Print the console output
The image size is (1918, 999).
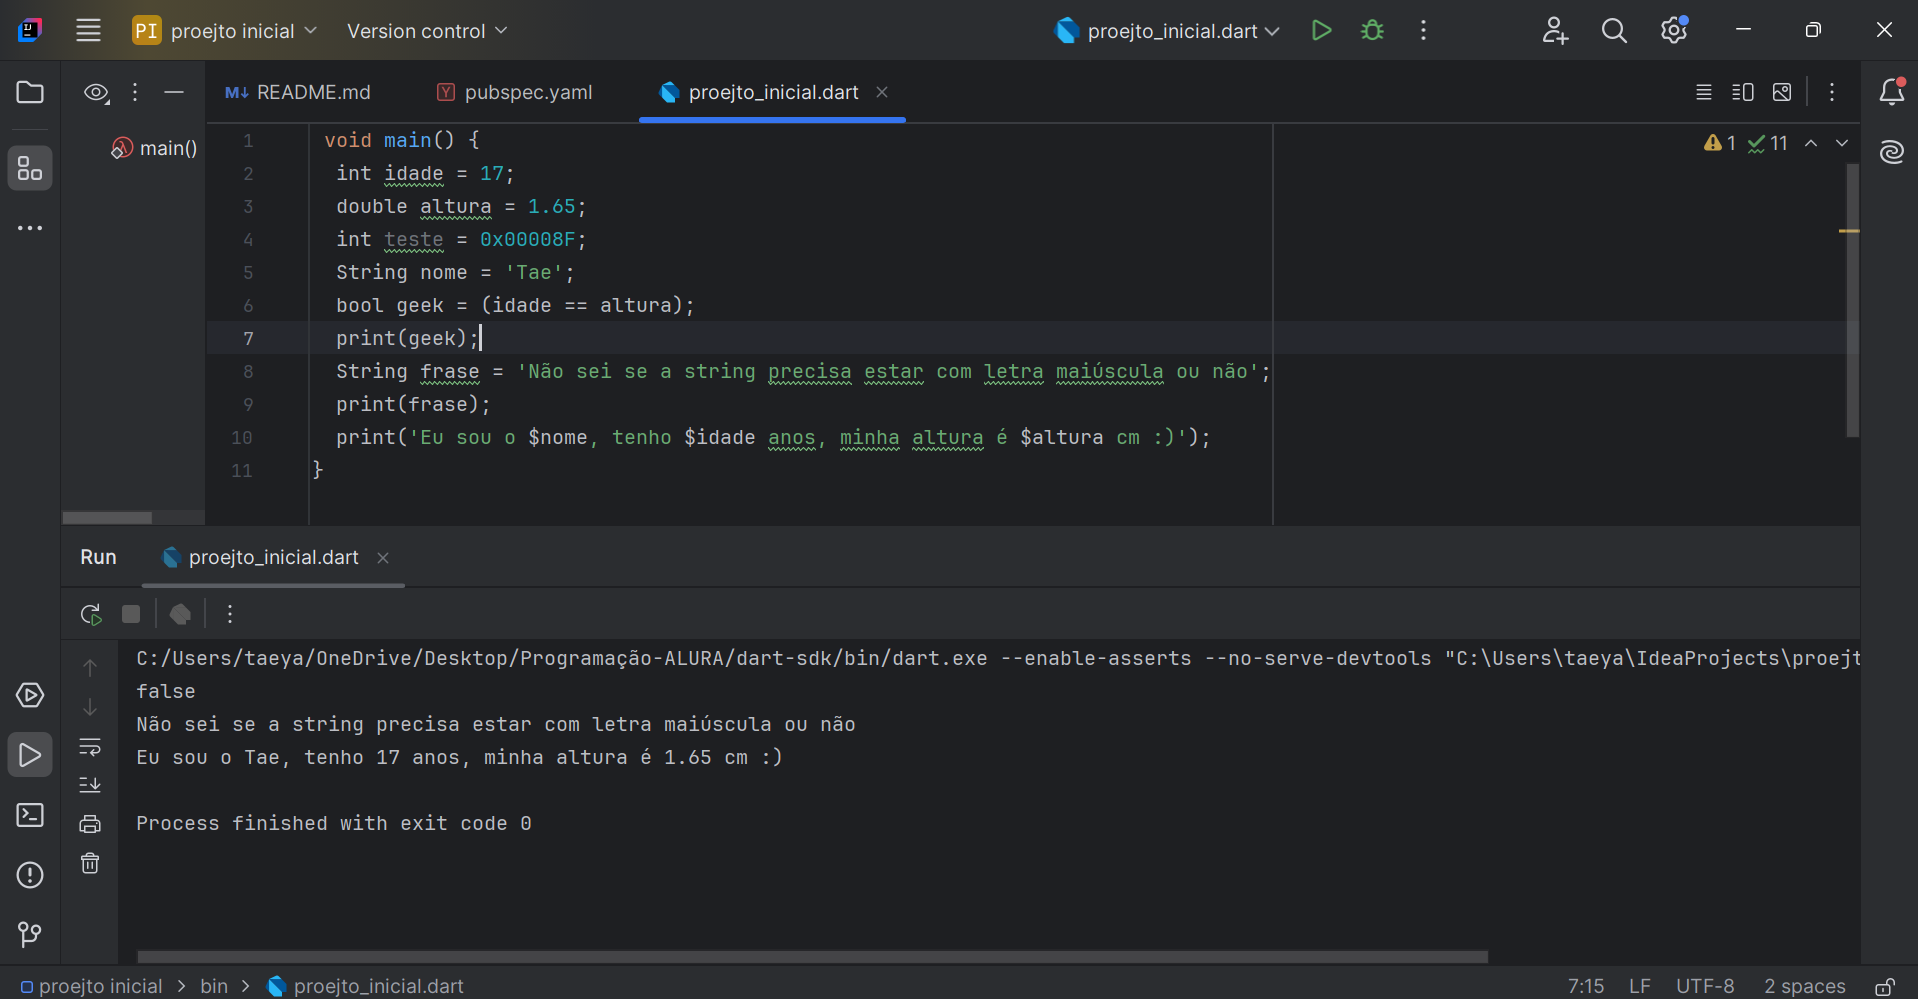coord(90,824)
